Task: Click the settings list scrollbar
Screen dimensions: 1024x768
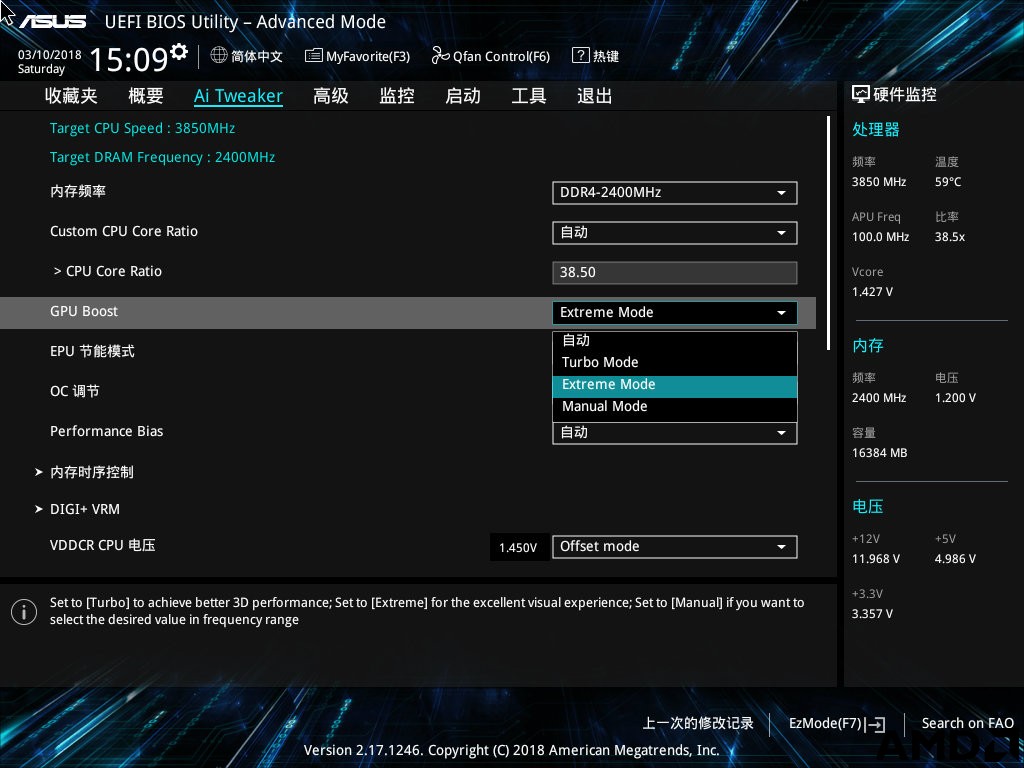Action: pos(828,232)
